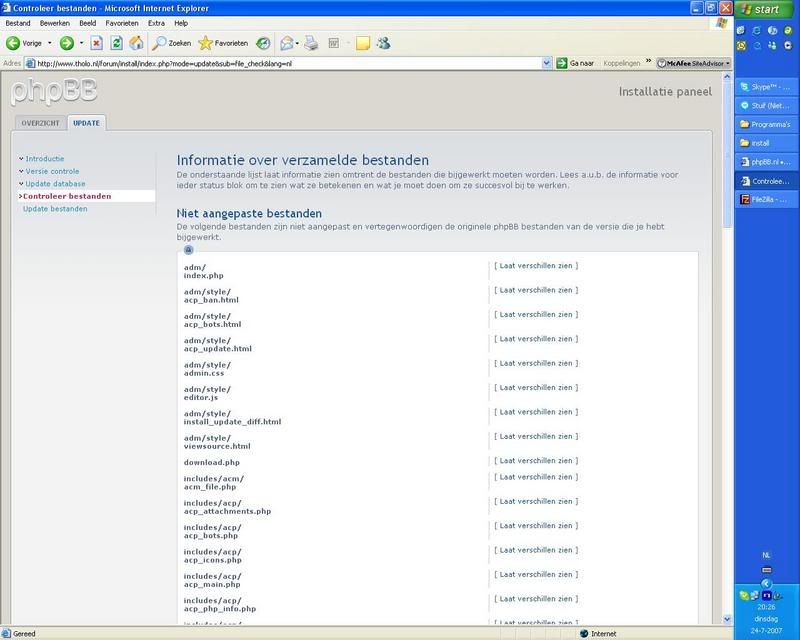This screenshot has height=640, width=800.
Task: Open the Favorieten star button
Action: tap(222, 43)
